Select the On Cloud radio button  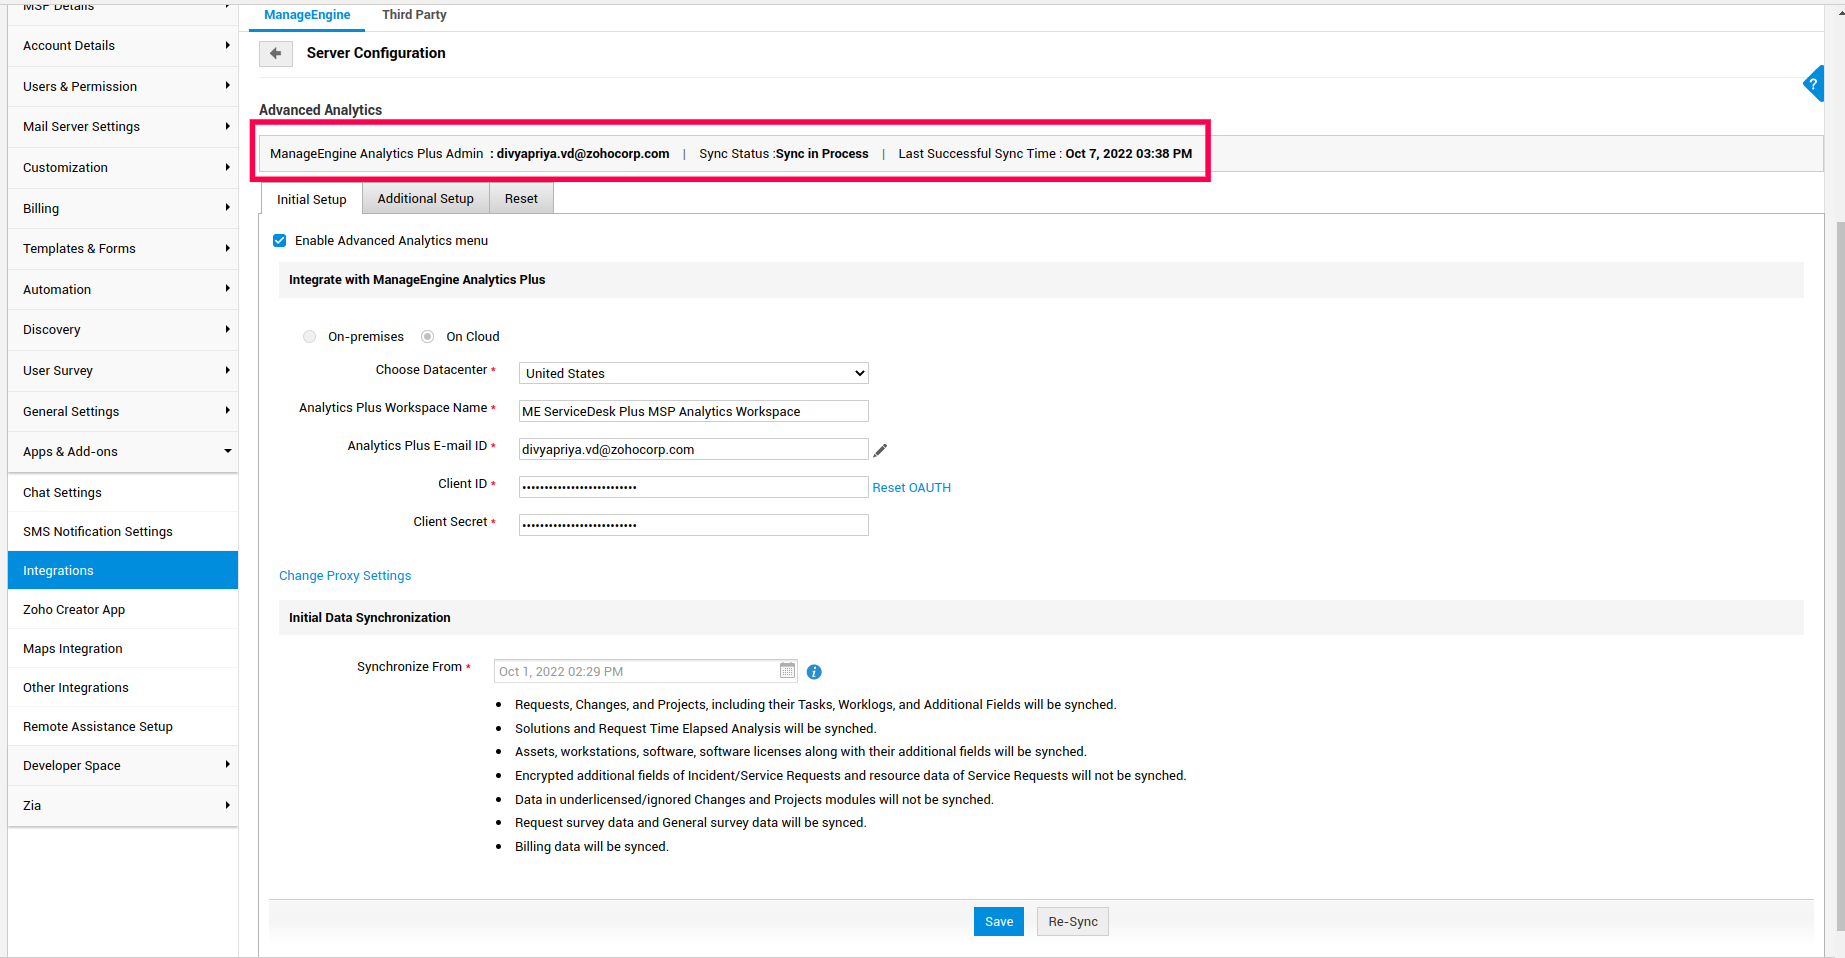[428, 337]
